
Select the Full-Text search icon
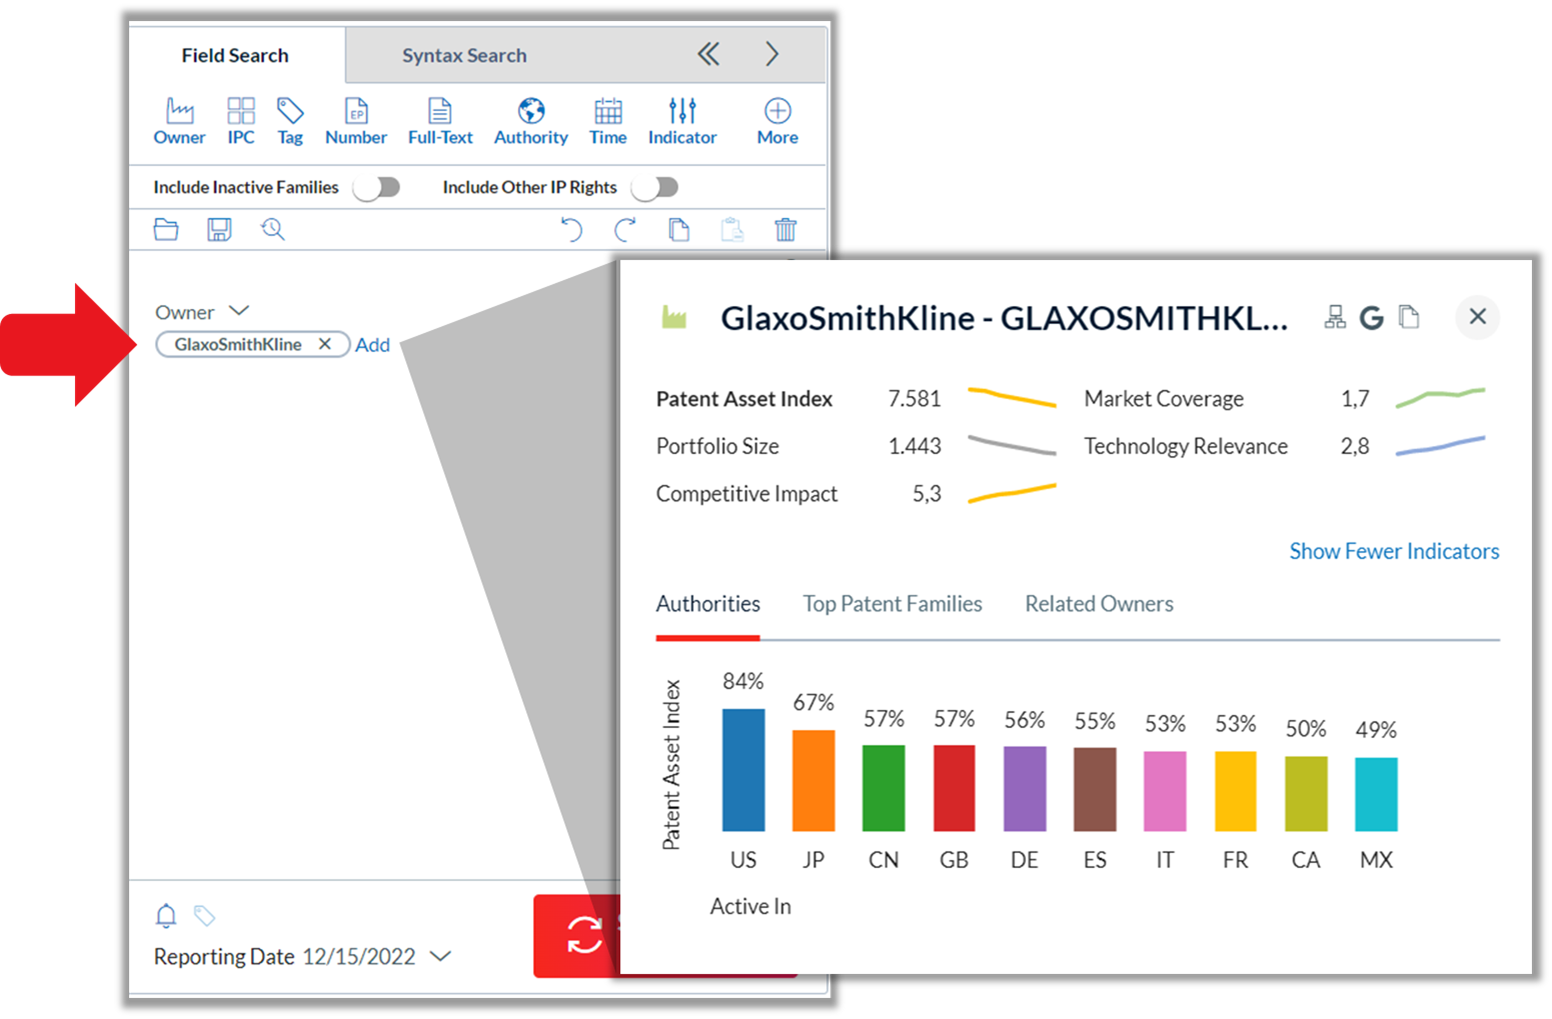(440, 121)
